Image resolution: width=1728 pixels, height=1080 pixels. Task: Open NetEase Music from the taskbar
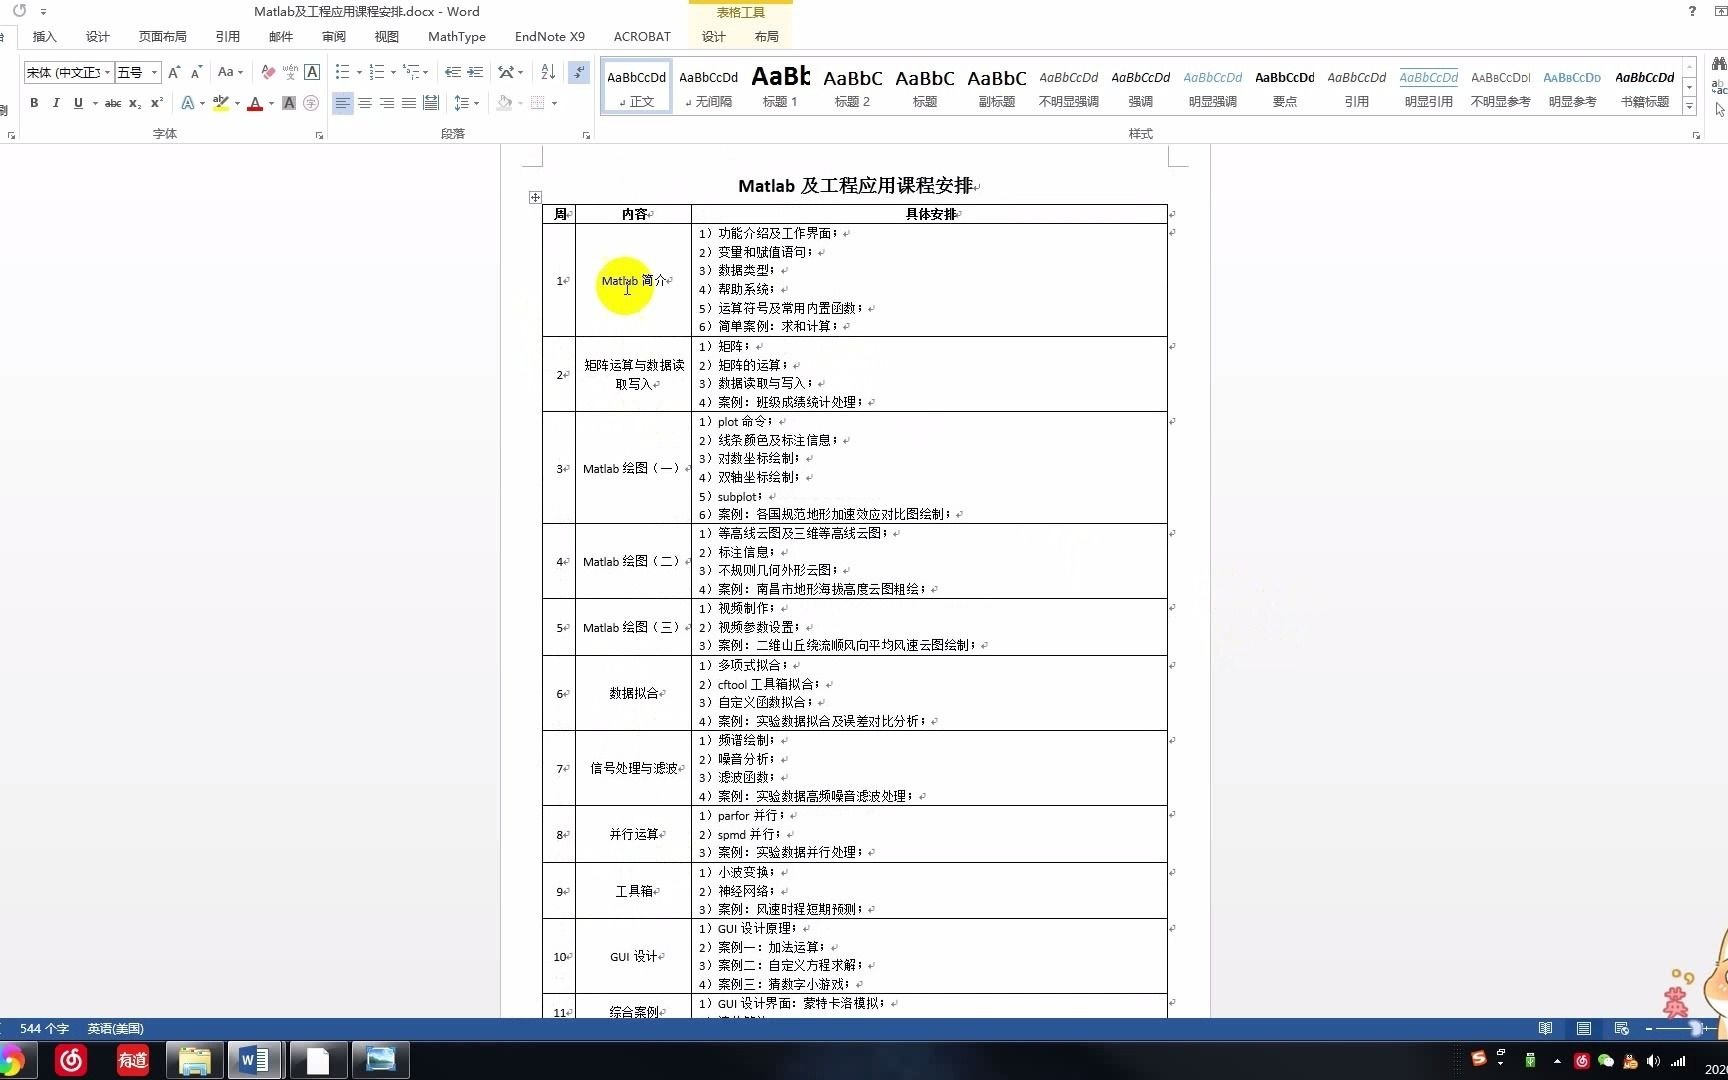(71, 1060)
